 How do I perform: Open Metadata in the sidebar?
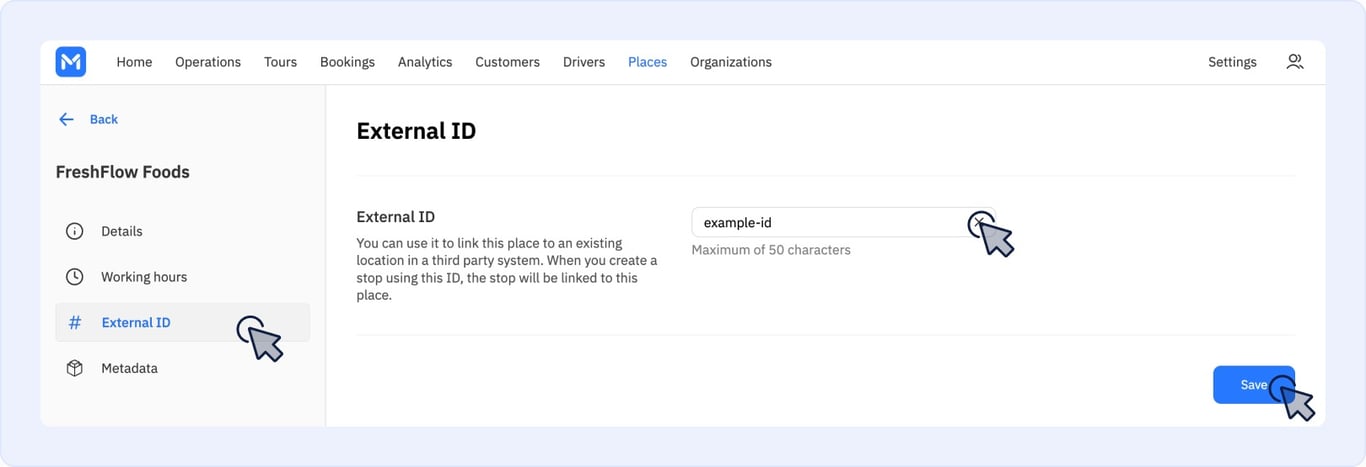[182, 368]
